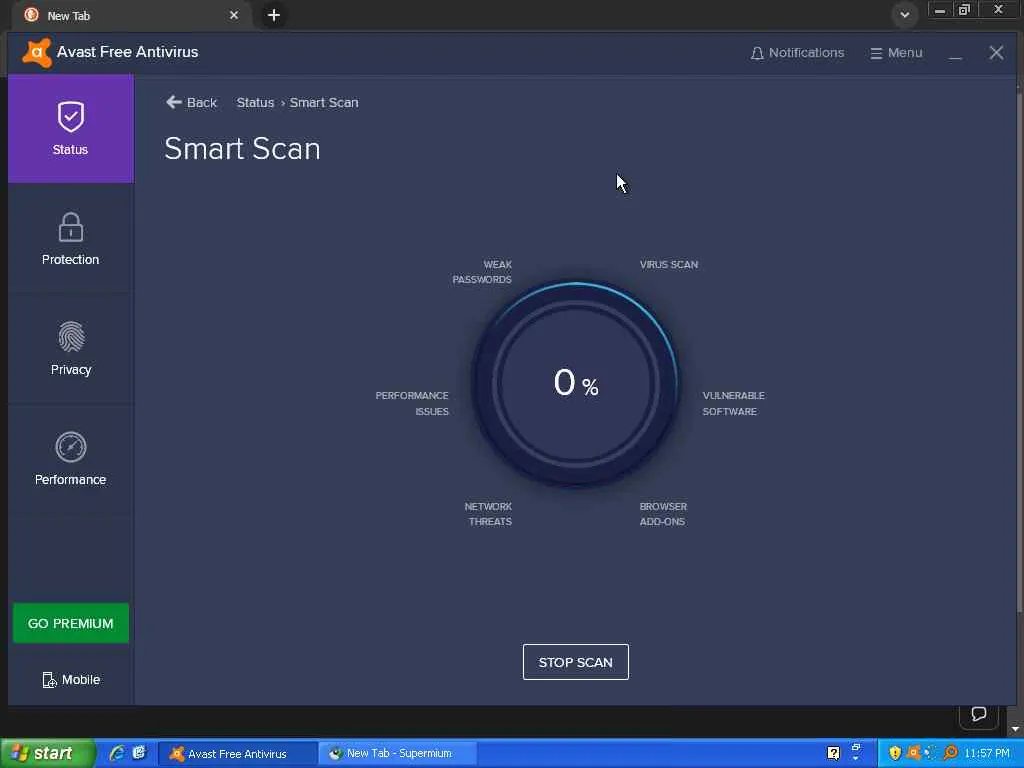Open the Mobile option
Viewport: 1024px width, 768px height.
(71, 680)
